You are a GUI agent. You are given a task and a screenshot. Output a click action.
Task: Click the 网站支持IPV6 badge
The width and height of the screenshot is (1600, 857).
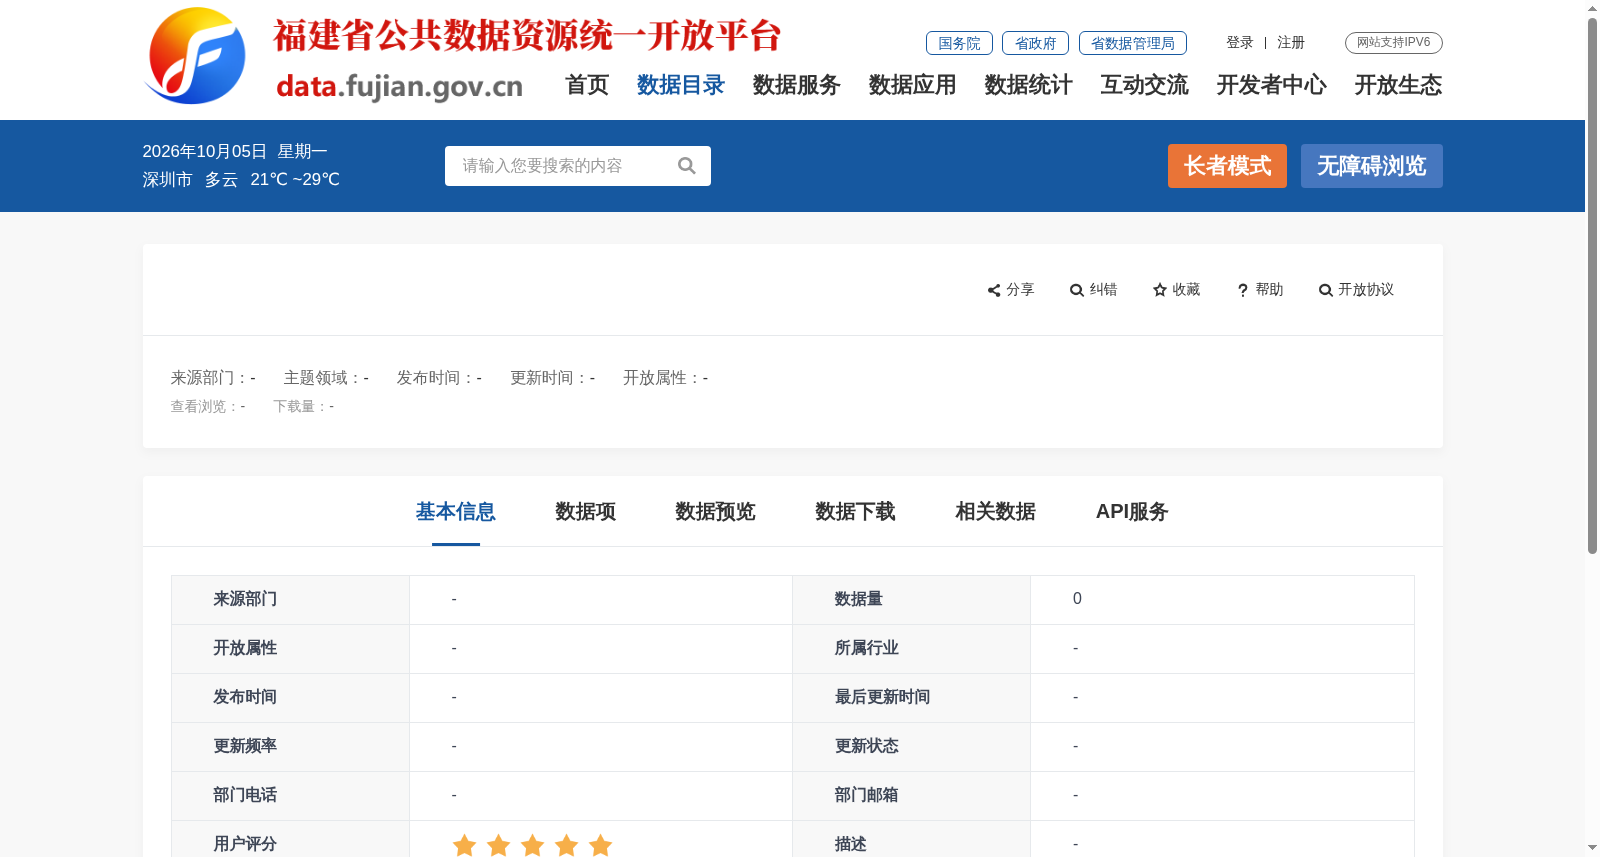[x=1394, y=43]
